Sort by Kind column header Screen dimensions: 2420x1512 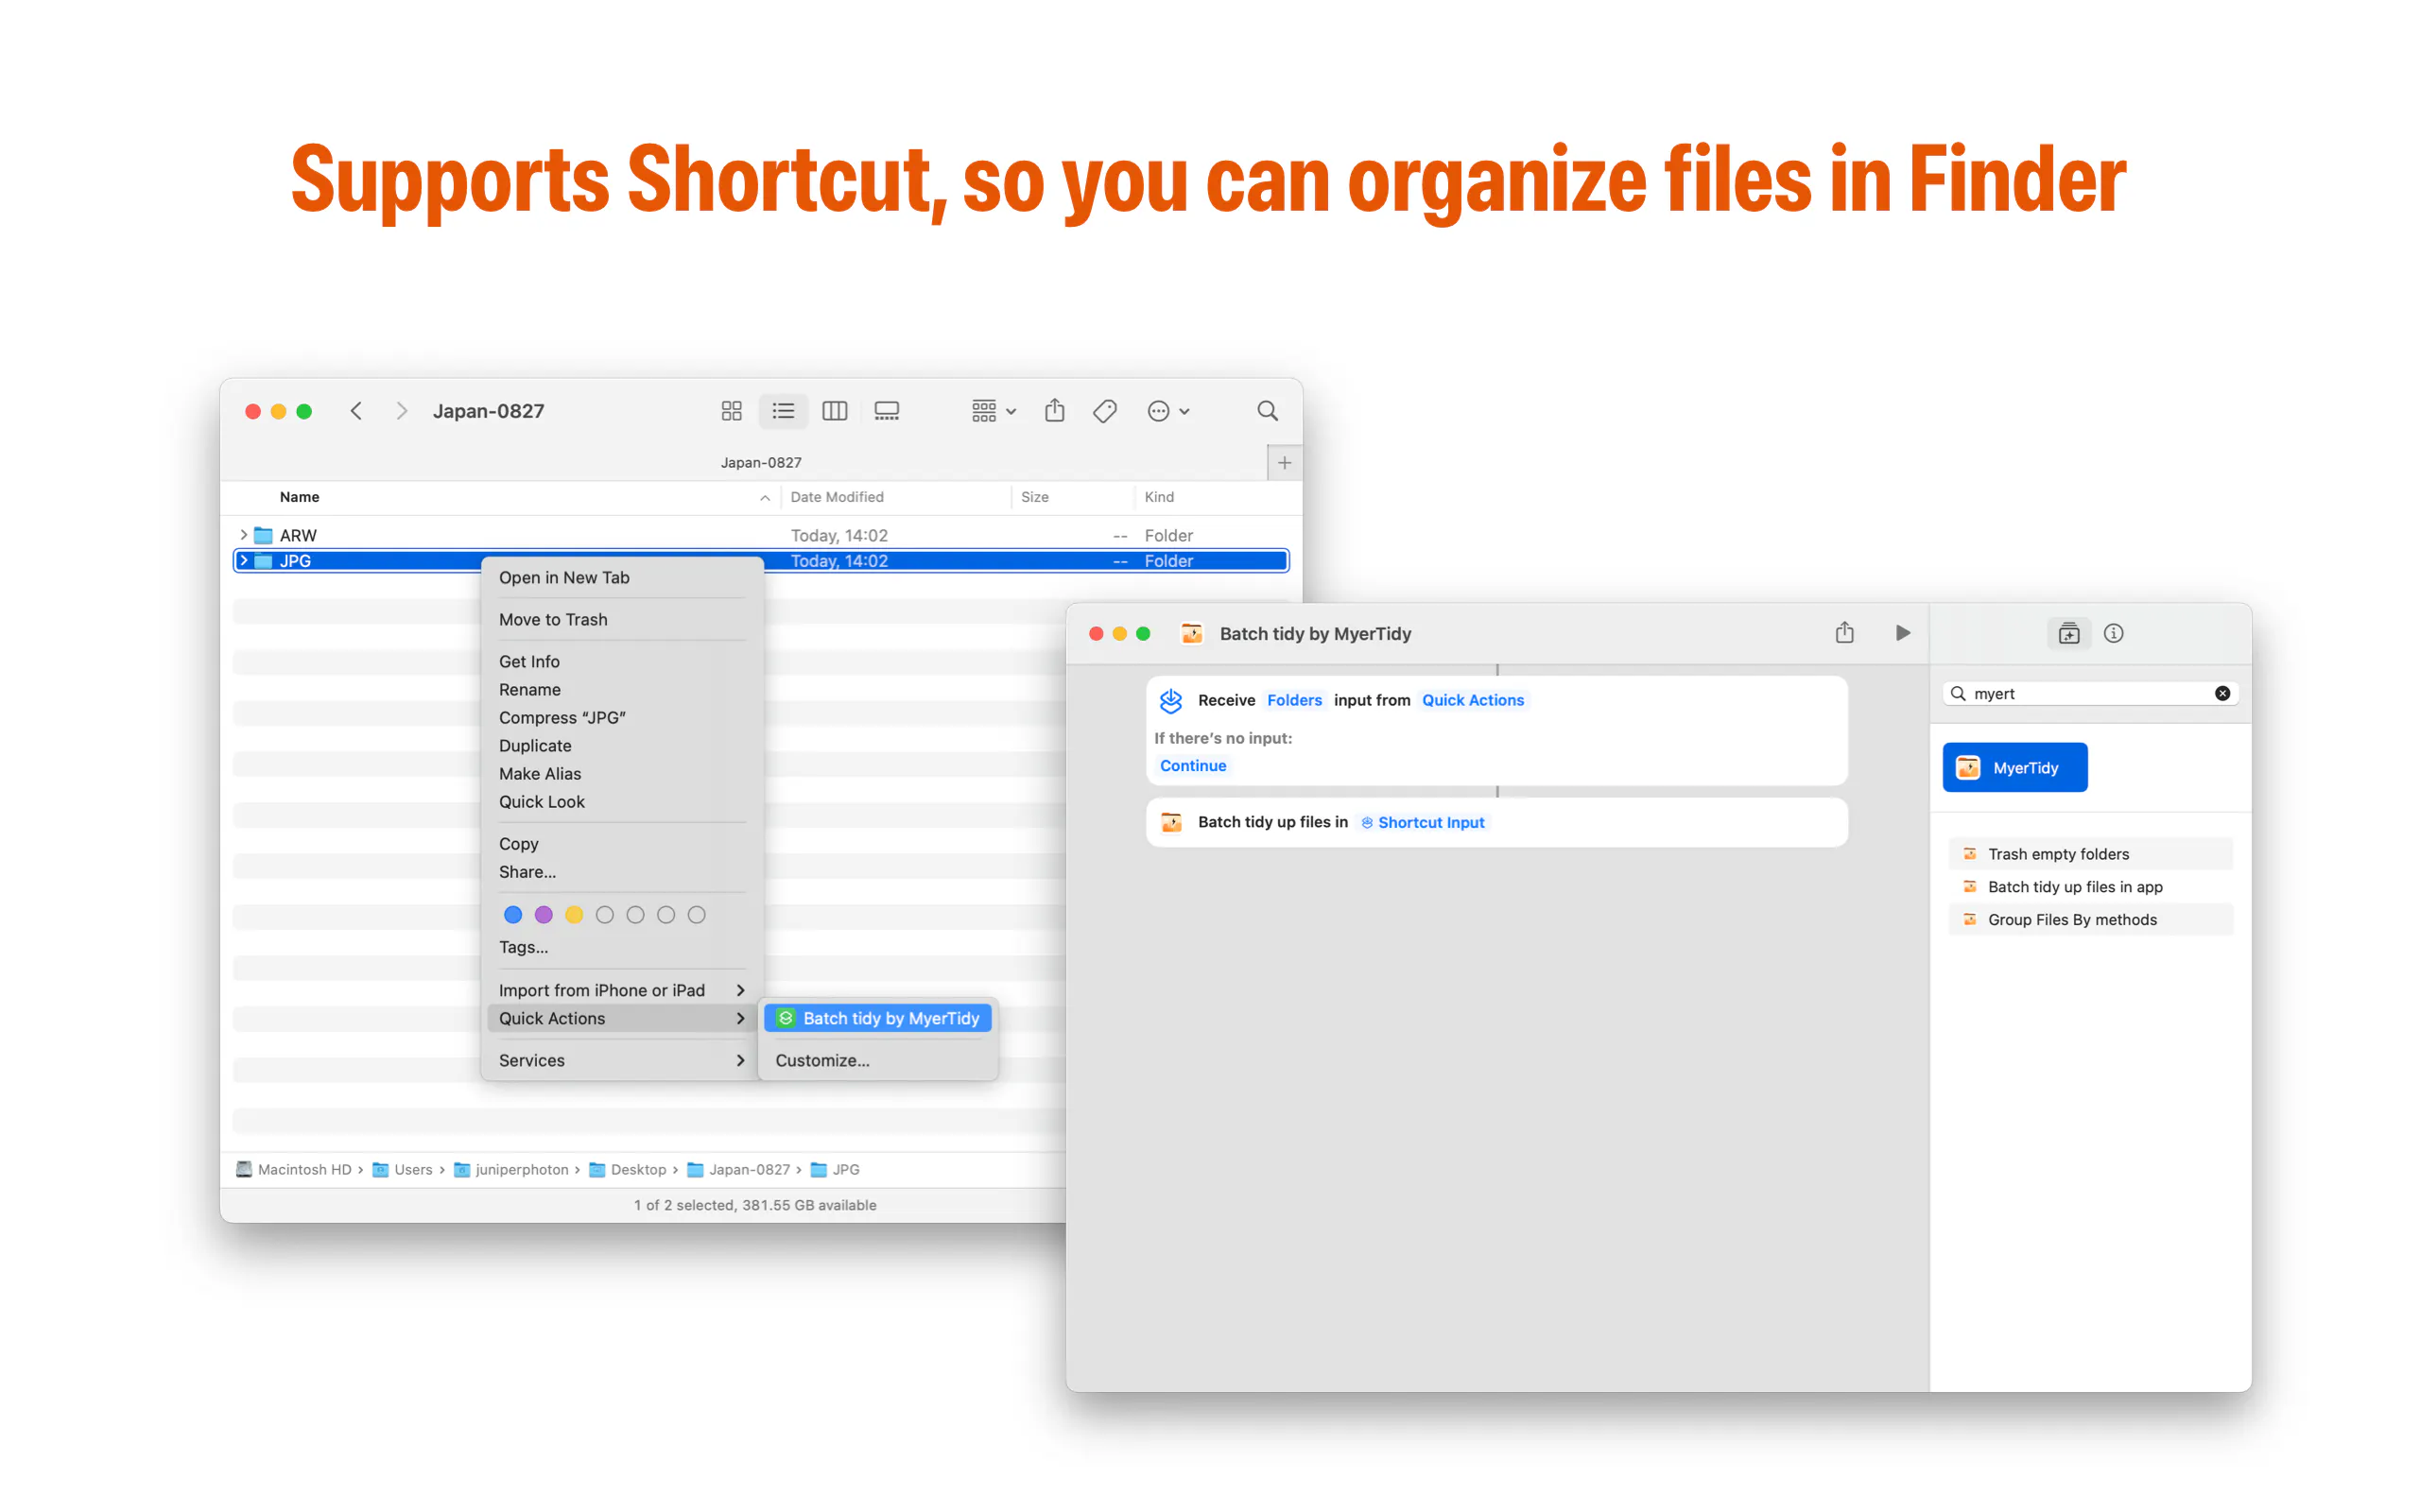click(1159, 497)
